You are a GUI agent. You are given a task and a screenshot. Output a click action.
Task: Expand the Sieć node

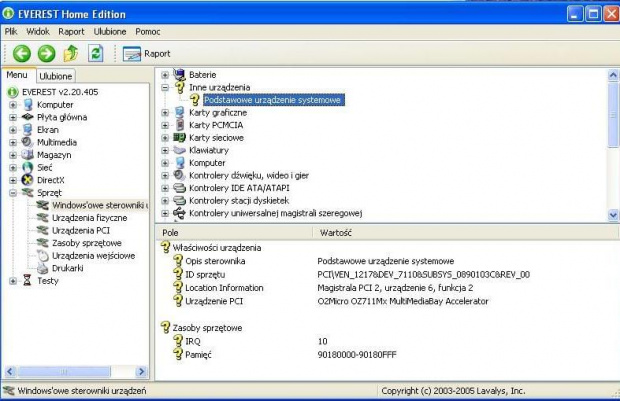pos(13,168)
